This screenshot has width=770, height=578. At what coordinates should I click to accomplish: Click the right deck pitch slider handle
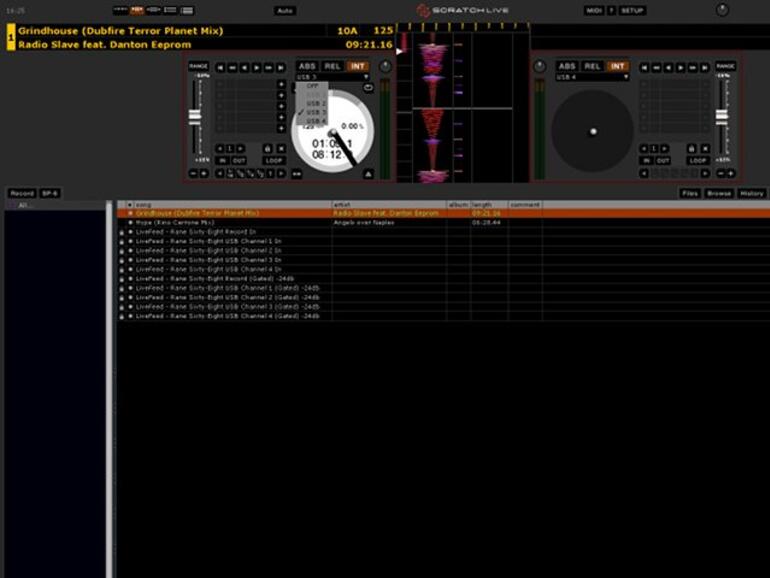[722, 115]
